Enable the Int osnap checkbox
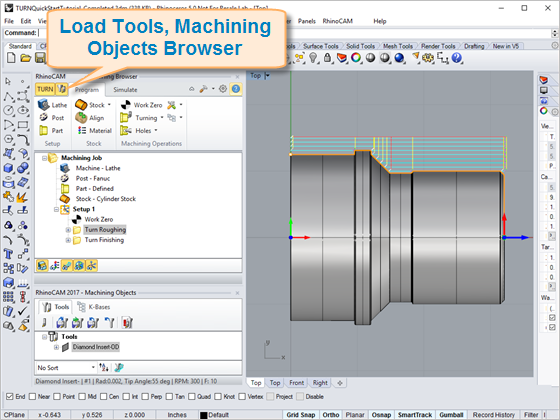The height and width of the screenshot is (420, 560). click(x=126, y=396)
